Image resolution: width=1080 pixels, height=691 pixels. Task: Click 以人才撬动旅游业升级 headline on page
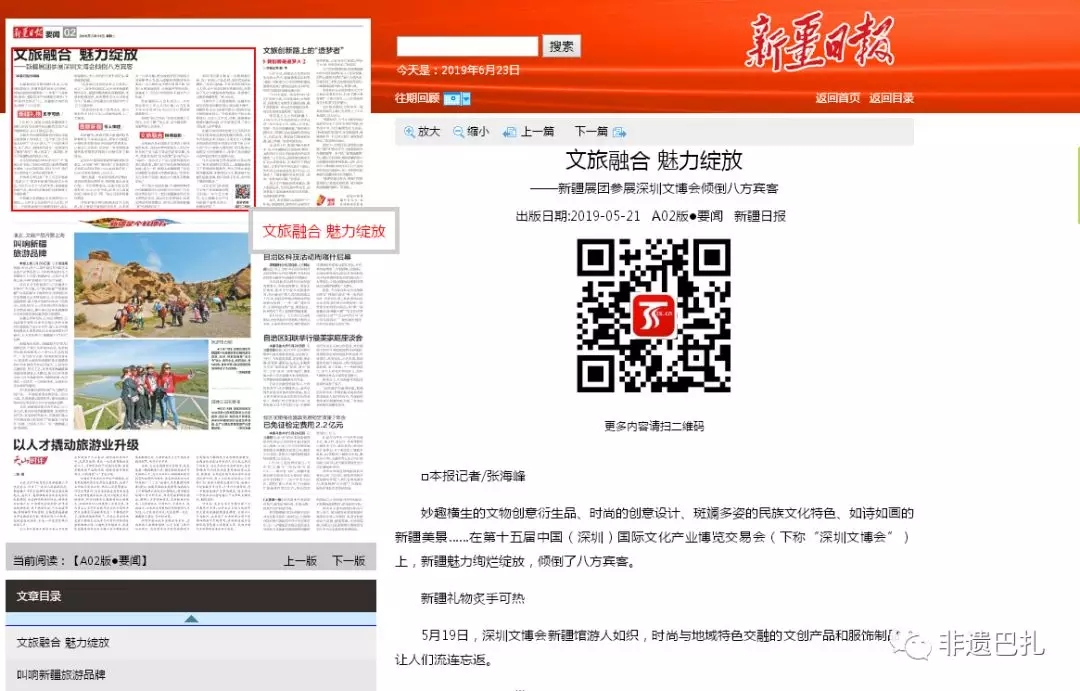(x=76, y=445)
